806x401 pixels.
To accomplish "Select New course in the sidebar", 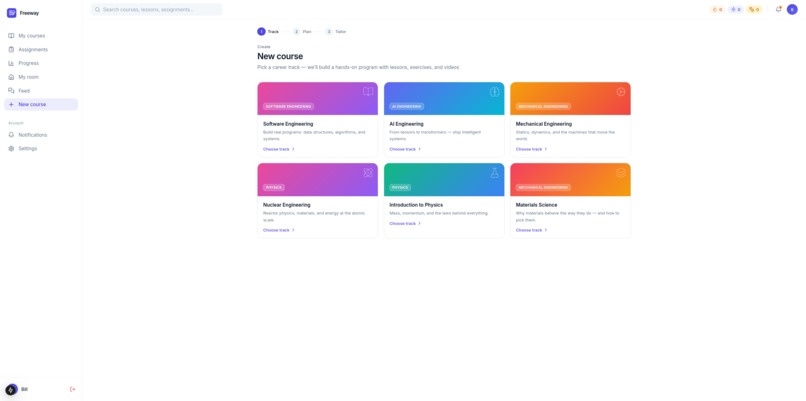I will pos(41,104).
